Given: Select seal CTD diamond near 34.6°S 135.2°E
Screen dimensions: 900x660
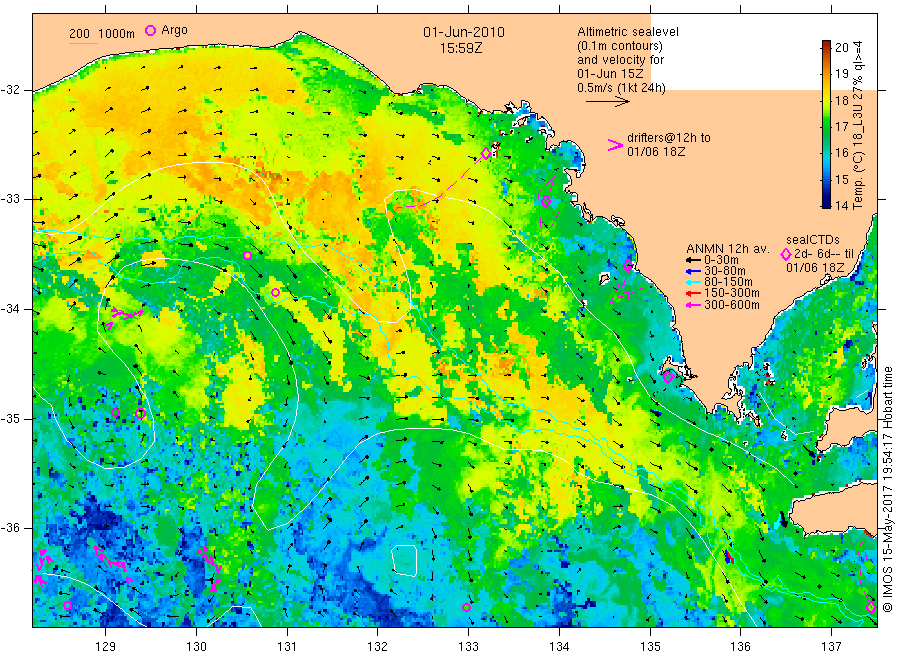Looking at the screenshot, I should [x=668, y=377].
